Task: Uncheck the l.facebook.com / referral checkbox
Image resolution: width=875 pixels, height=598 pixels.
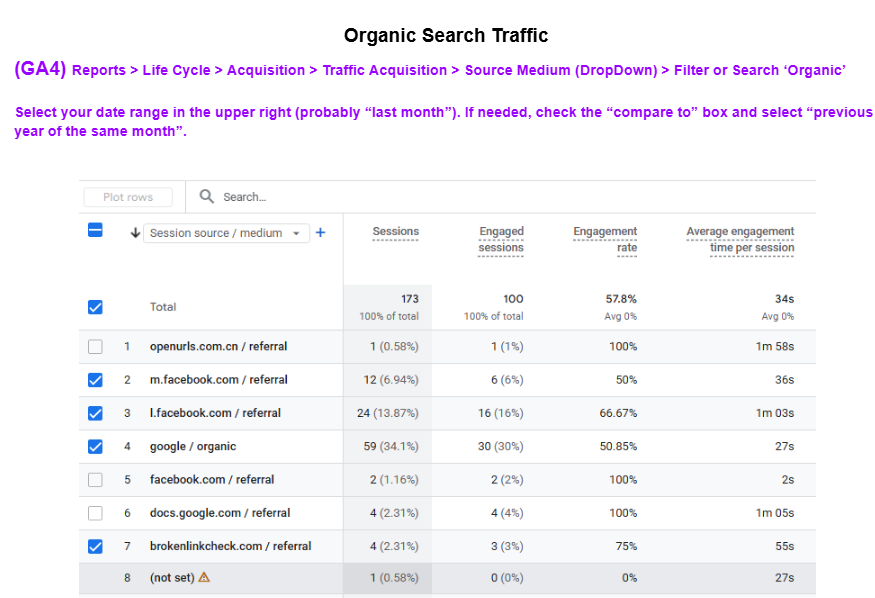Action: click(95, 413)
